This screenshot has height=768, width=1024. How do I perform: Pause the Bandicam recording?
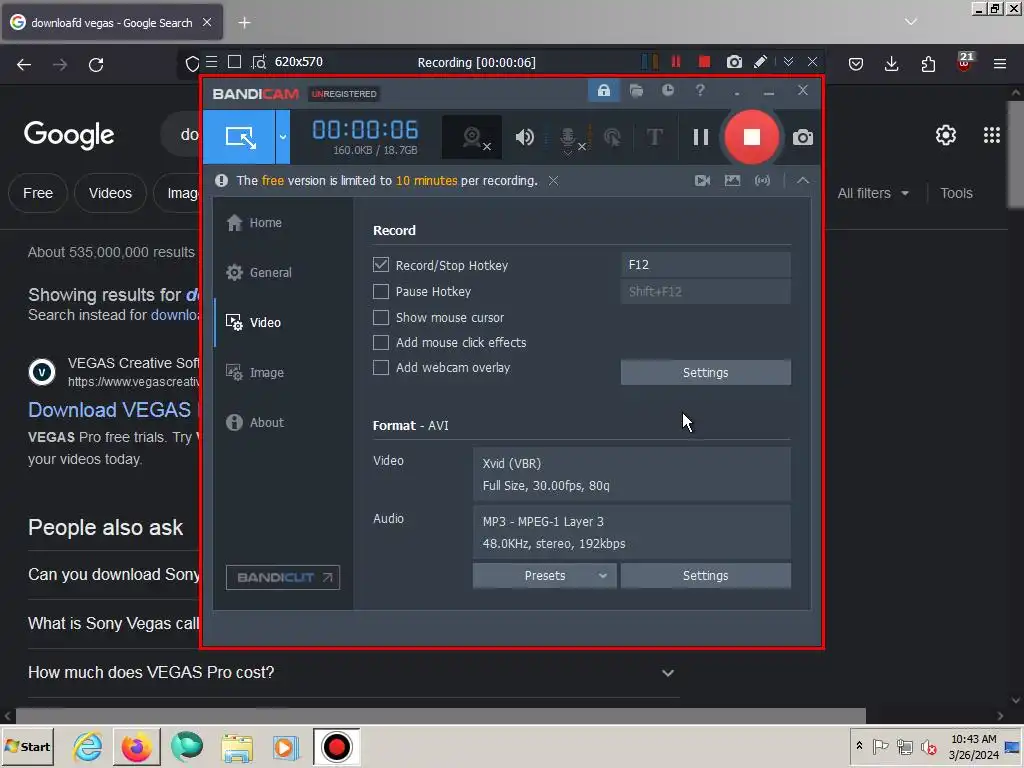coord(701,137)
